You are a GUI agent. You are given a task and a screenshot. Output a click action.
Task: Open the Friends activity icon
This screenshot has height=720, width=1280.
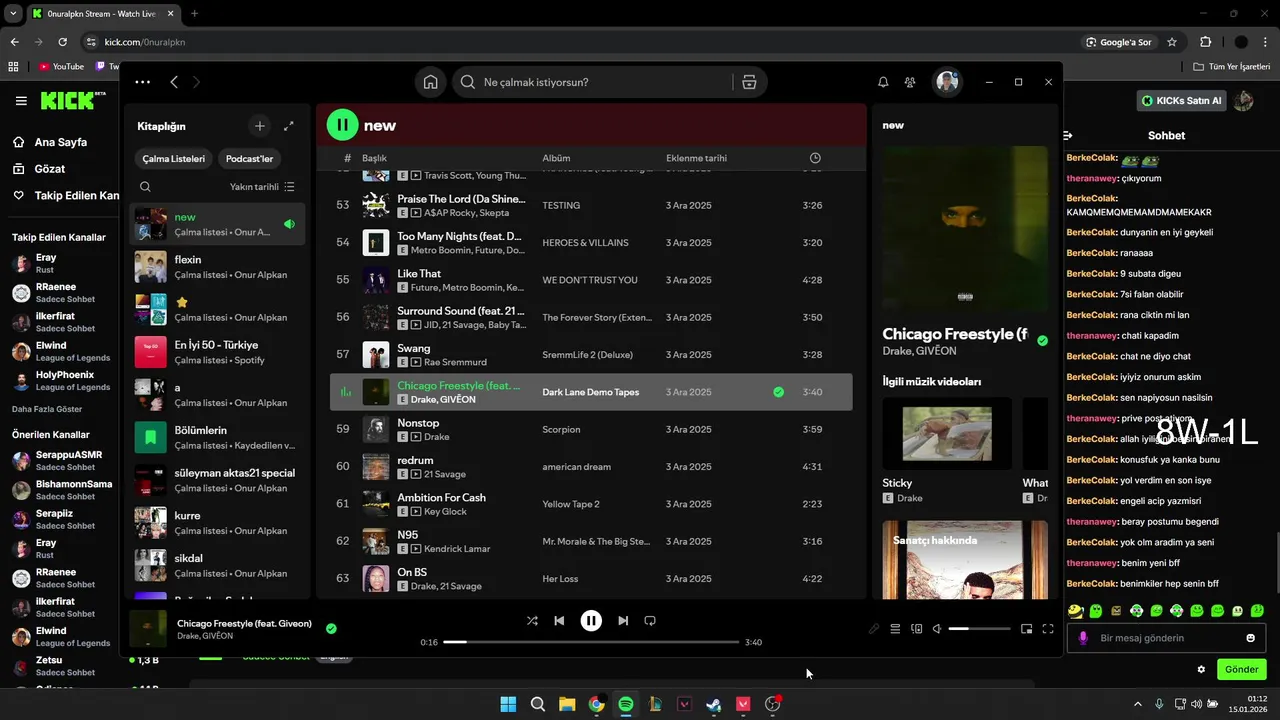click(x=910, y=82)
